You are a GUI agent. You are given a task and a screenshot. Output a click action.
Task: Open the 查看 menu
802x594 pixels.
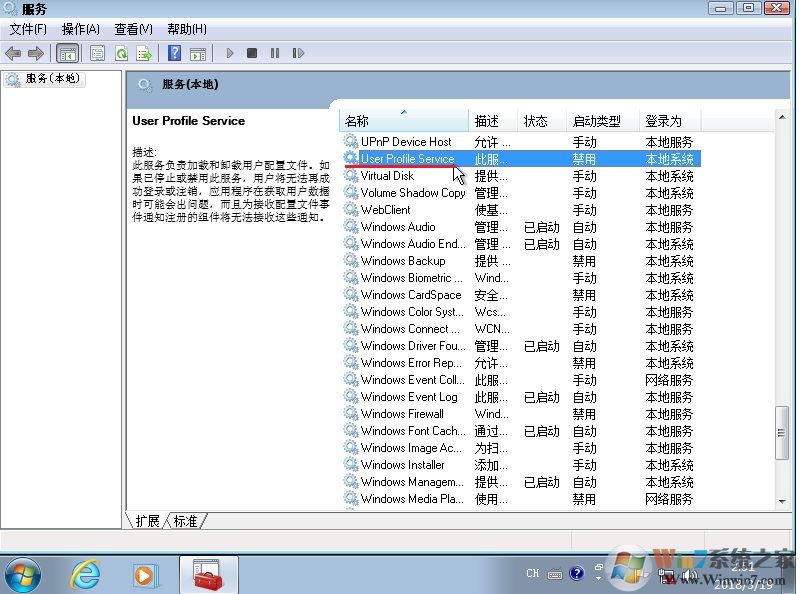[x=132, y=29]
